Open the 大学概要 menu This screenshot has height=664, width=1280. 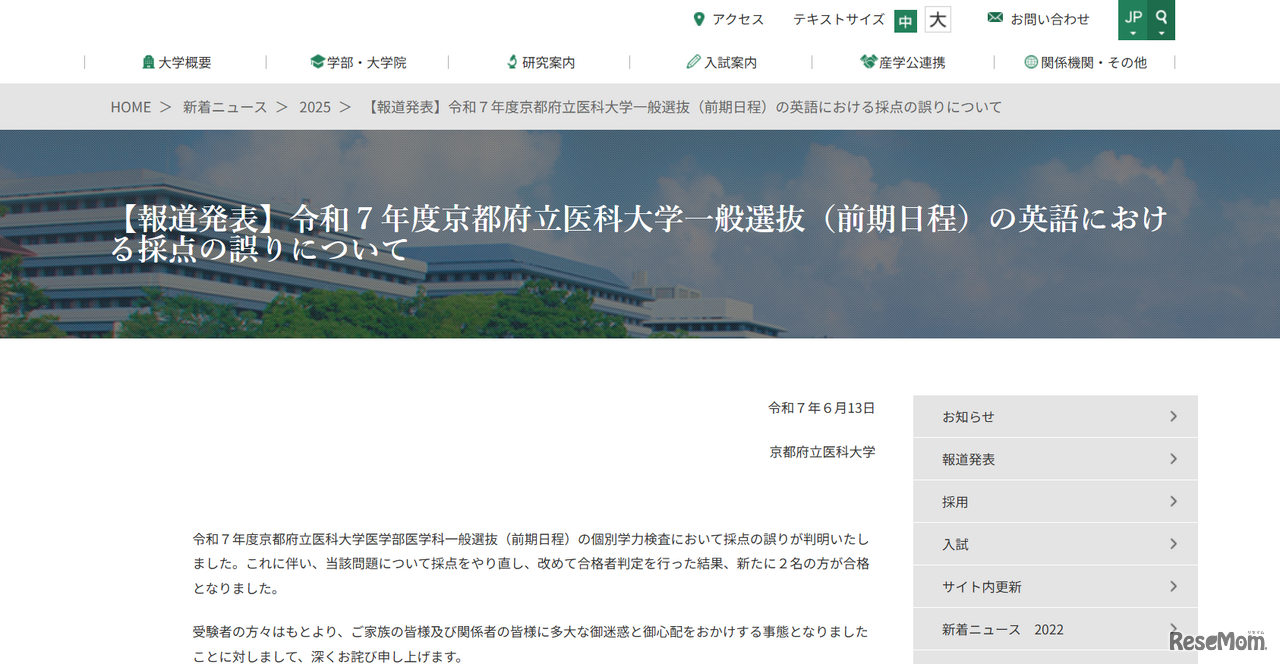pyautogui.click(x=185, y=62)
